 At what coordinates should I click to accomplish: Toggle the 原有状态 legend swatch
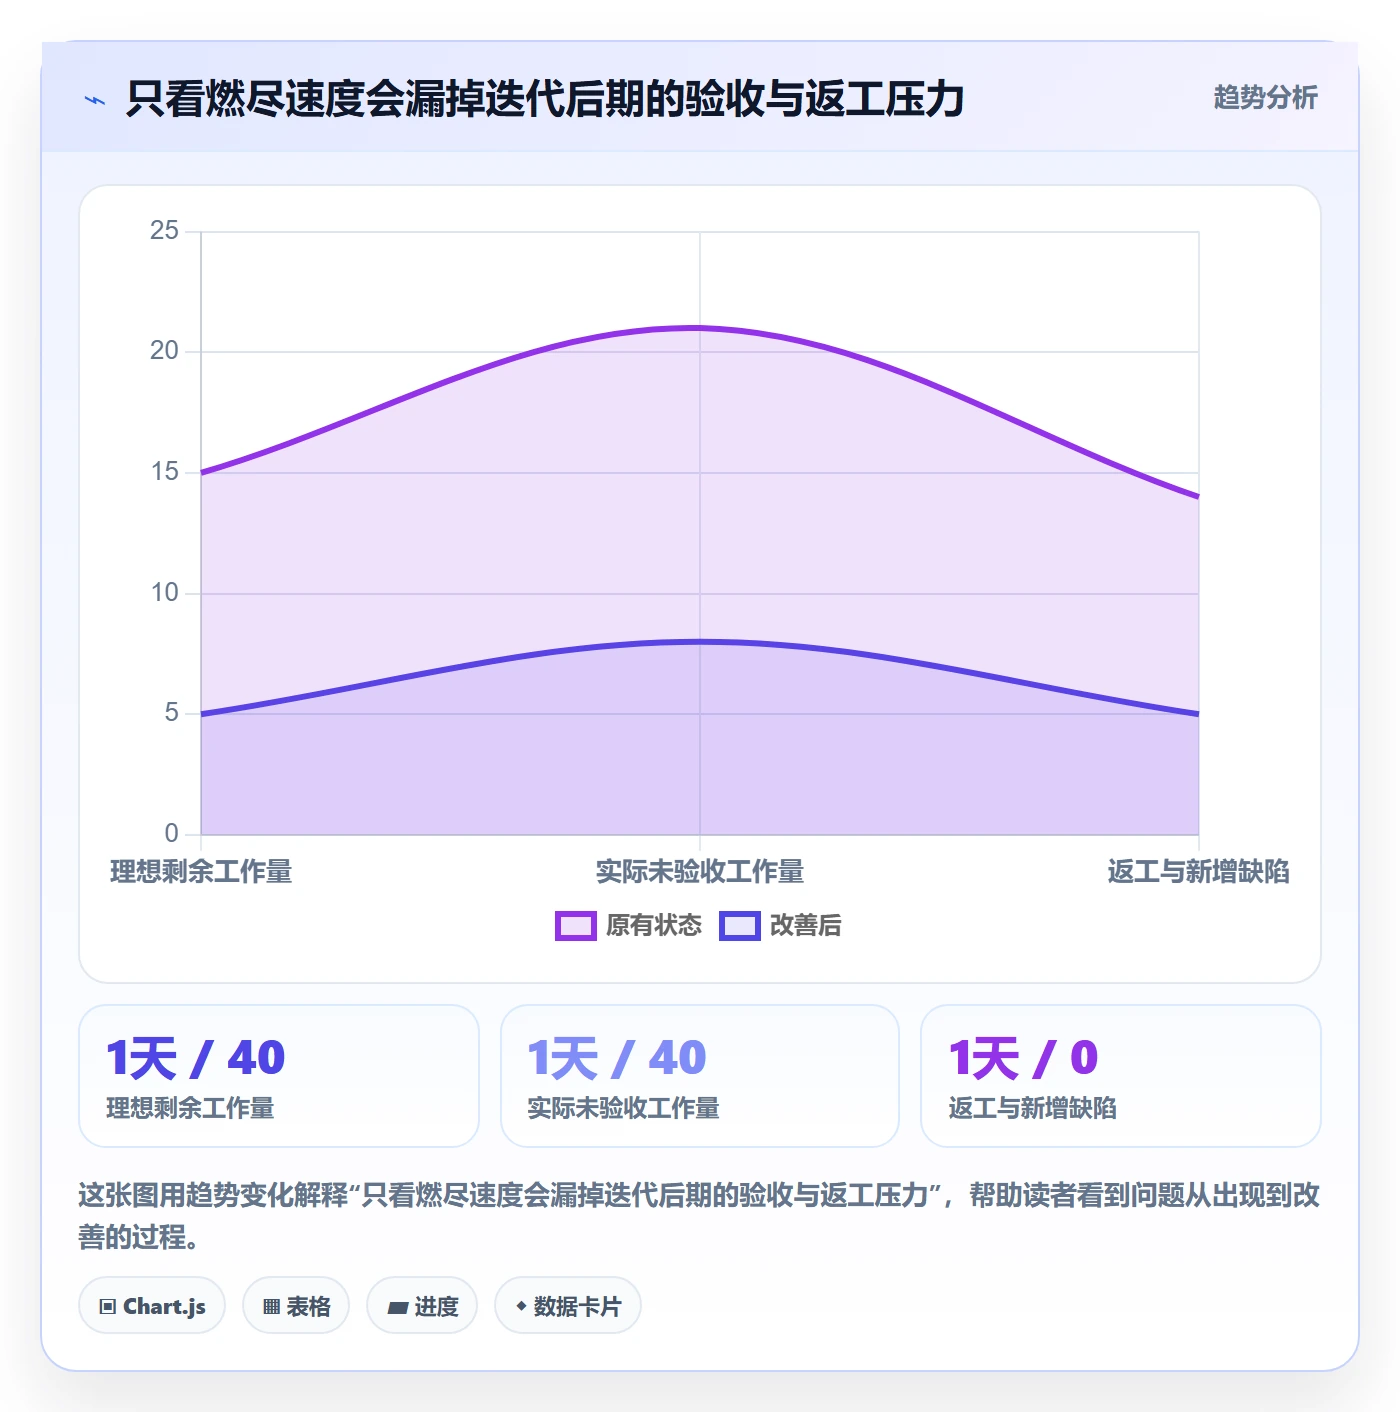575,926
